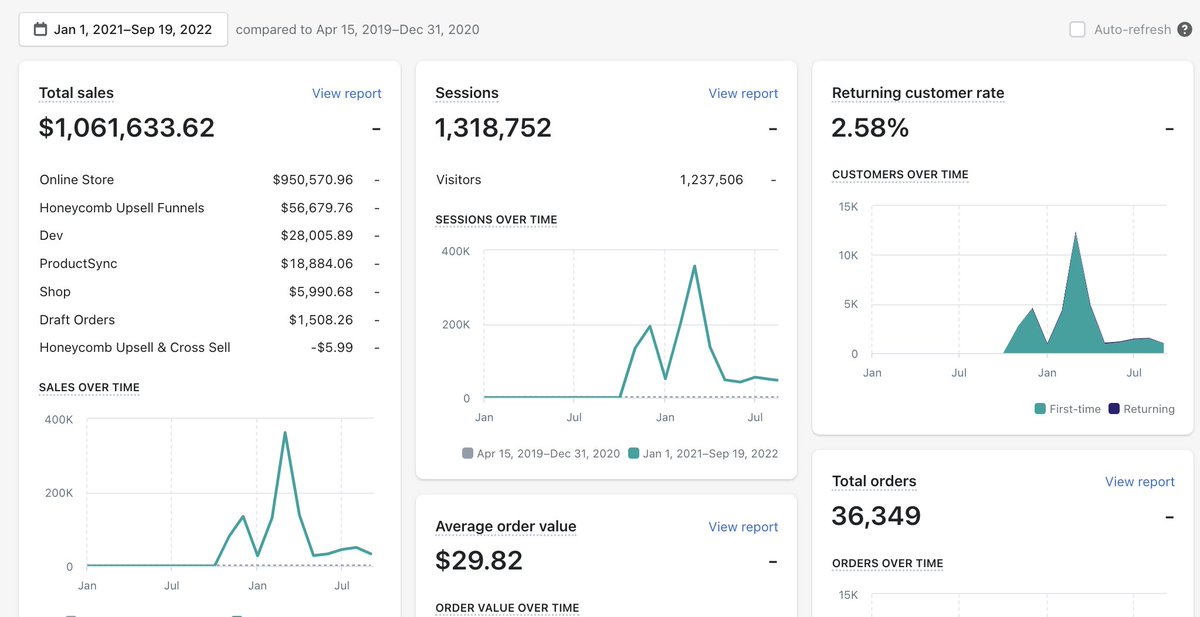Click the ProductSync sales channel label
The width and height of the screenshot is (1200, 617).
click(78, 264)
